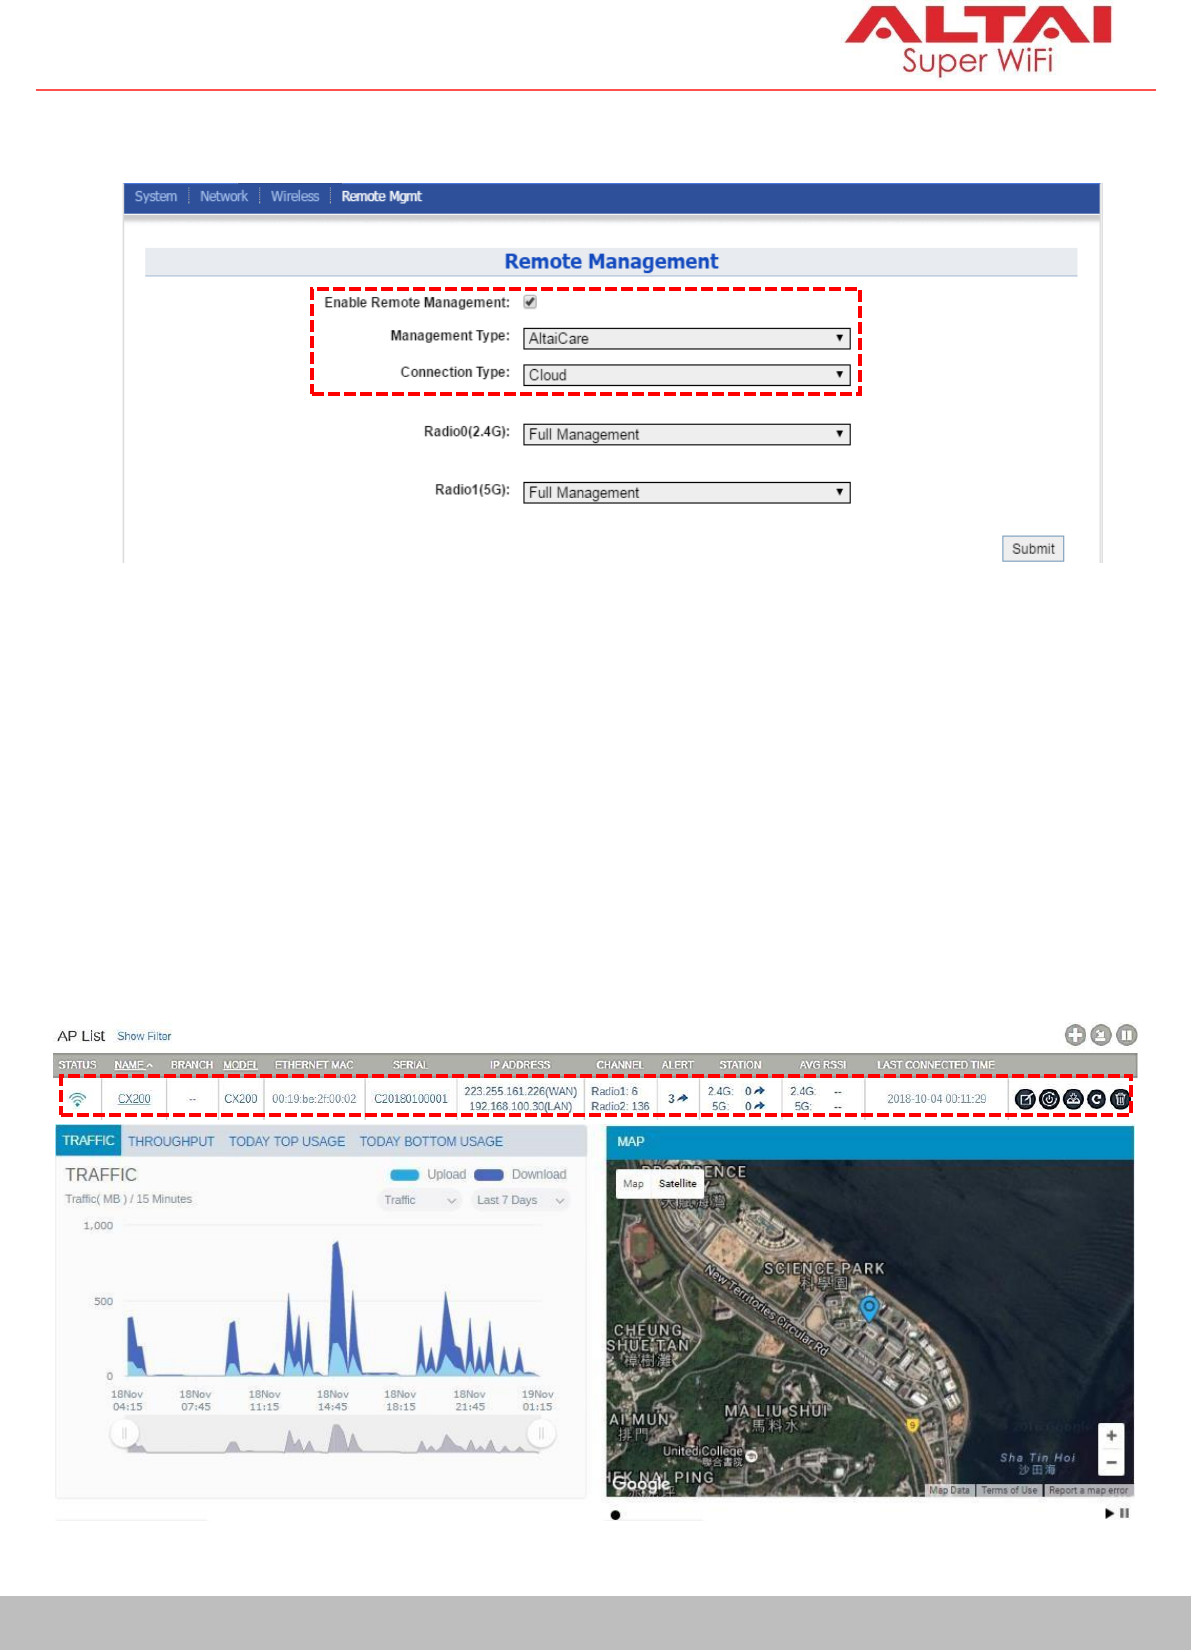
Task: Open the System menu tab
Action: pos(156,196)
